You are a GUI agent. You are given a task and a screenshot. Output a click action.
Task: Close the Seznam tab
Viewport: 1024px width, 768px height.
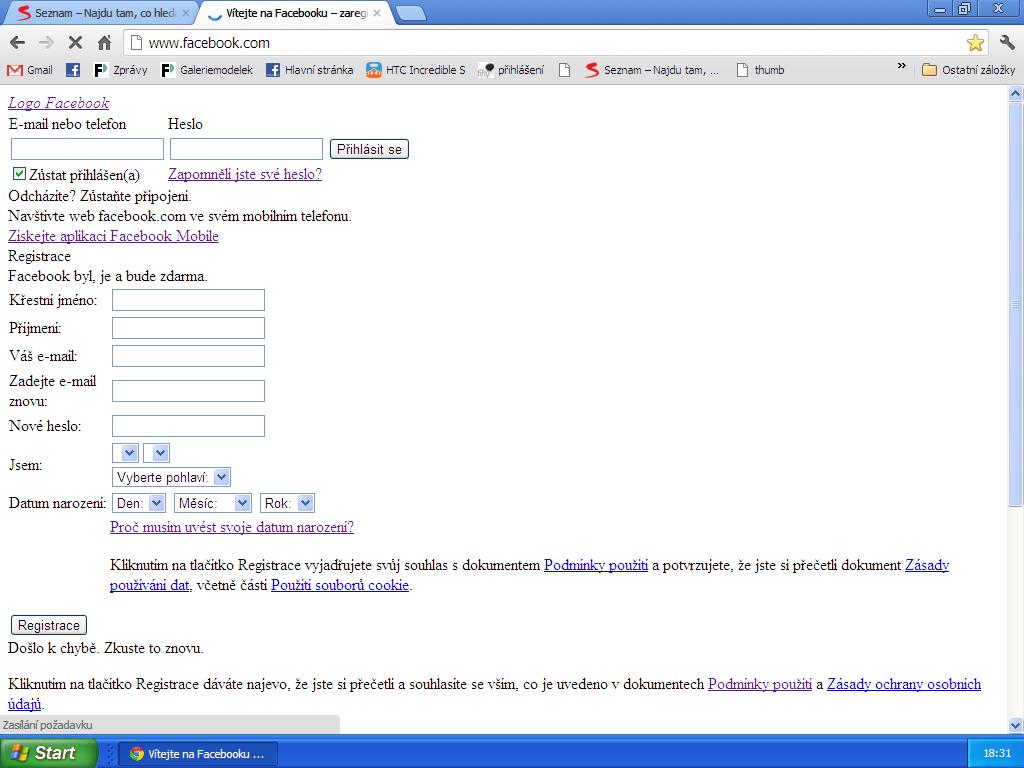[185, 13]
